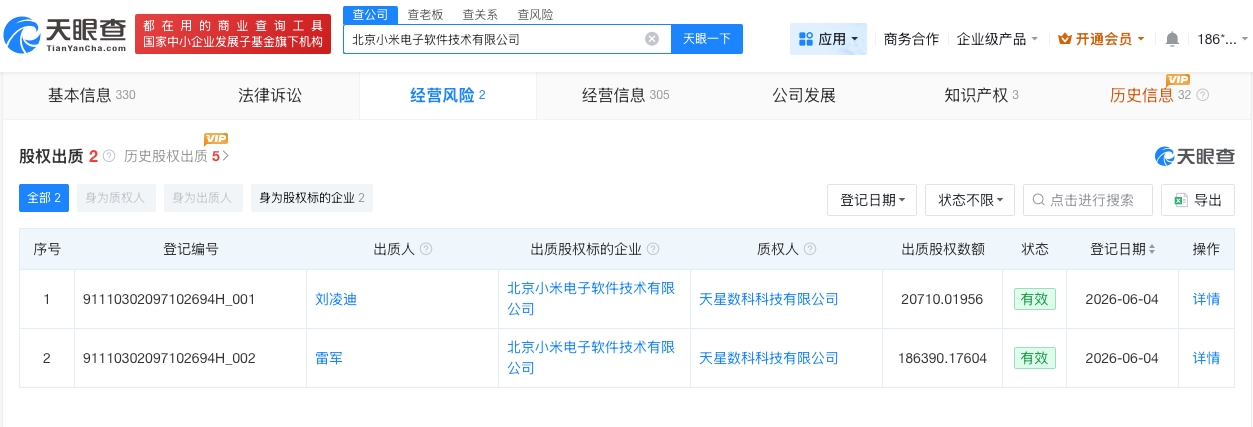This screenshot has height=427, width=1253.
Task: Open the 经营信息 305 tab
Action: 625,95
